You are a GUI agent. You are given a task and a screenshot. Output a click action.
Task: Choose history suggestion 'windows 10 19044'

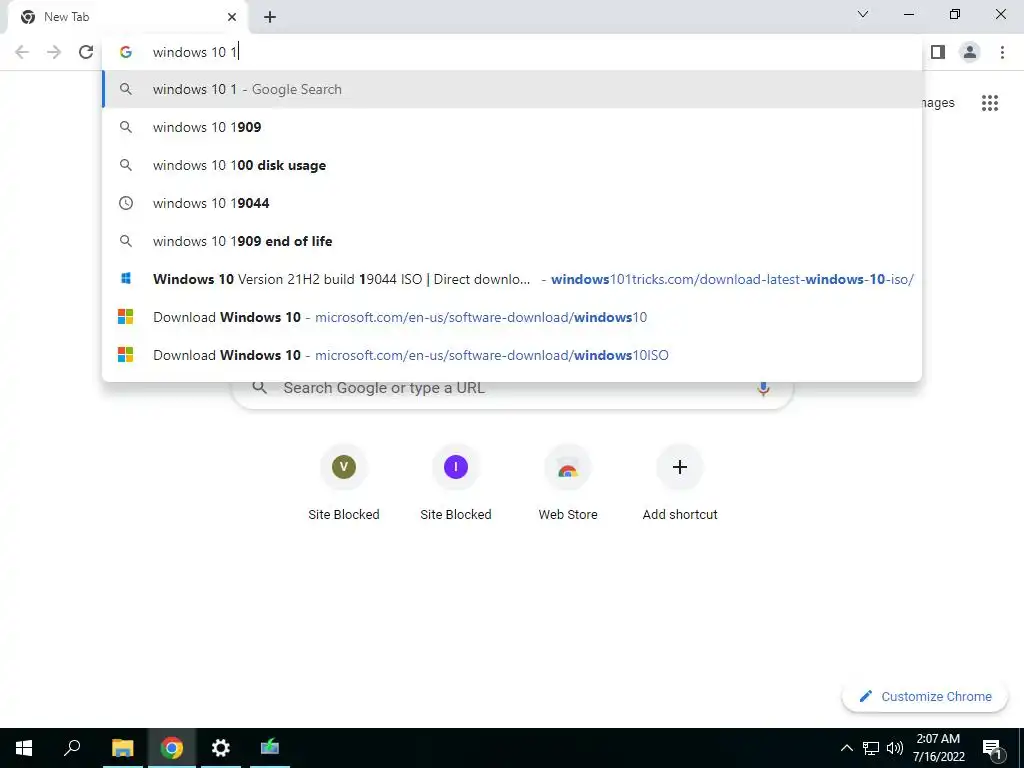click(512, 203)
